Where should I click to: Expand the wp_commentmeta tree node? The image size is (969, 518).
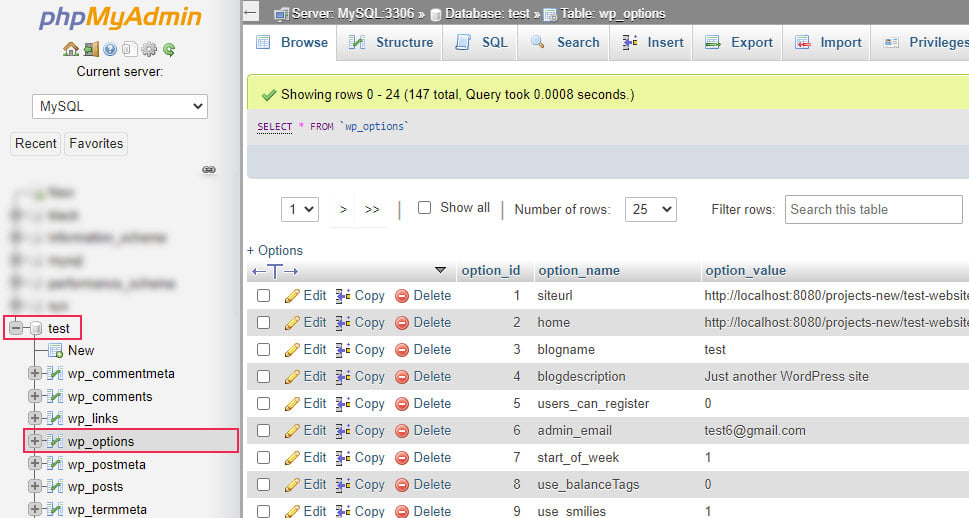[35, 373]
